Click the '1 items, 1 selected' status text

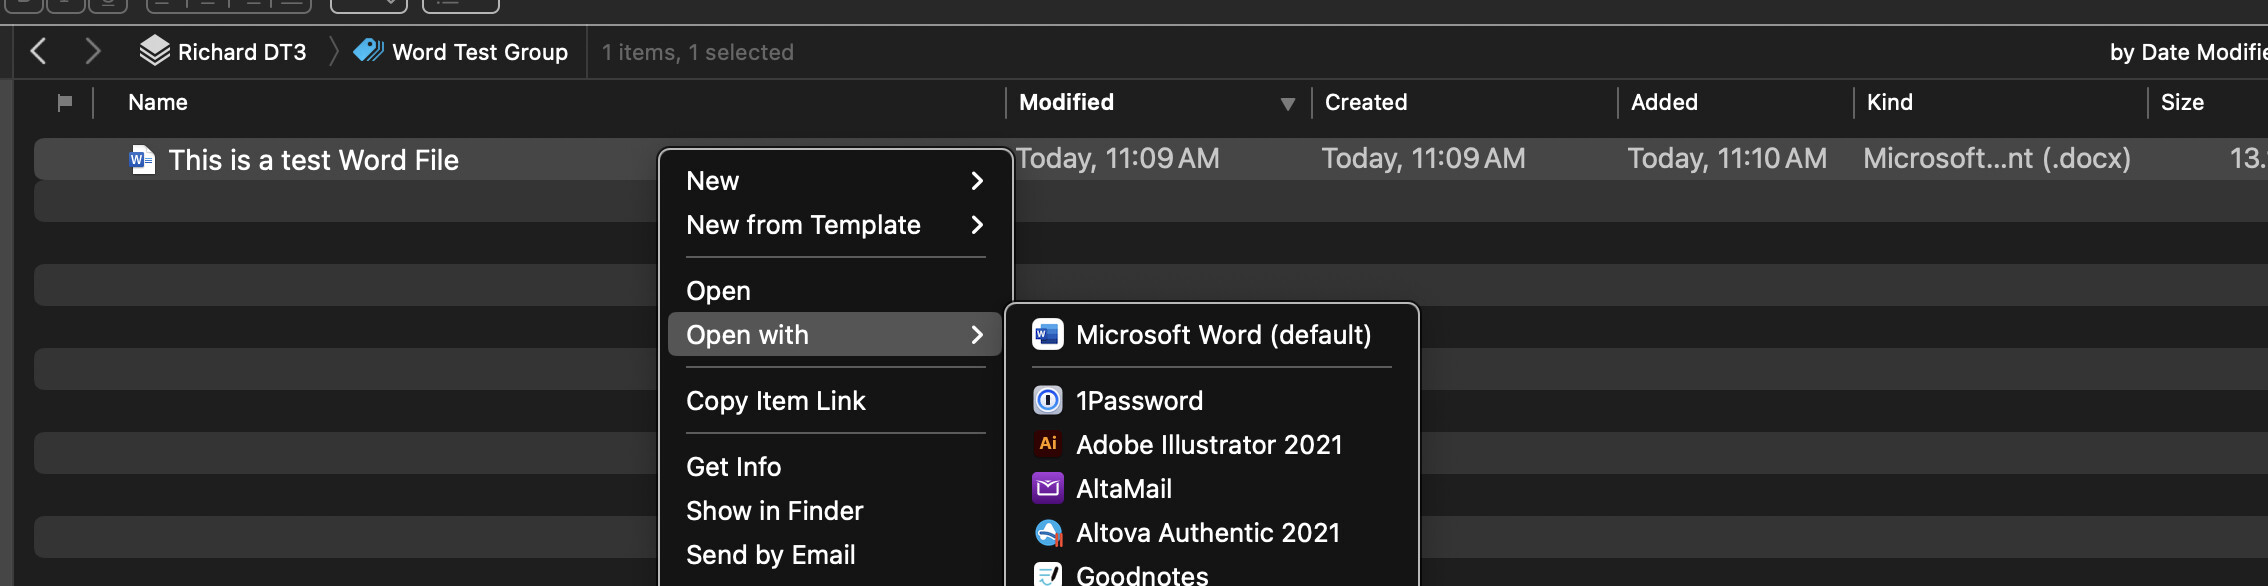click(x=698, y=52)
